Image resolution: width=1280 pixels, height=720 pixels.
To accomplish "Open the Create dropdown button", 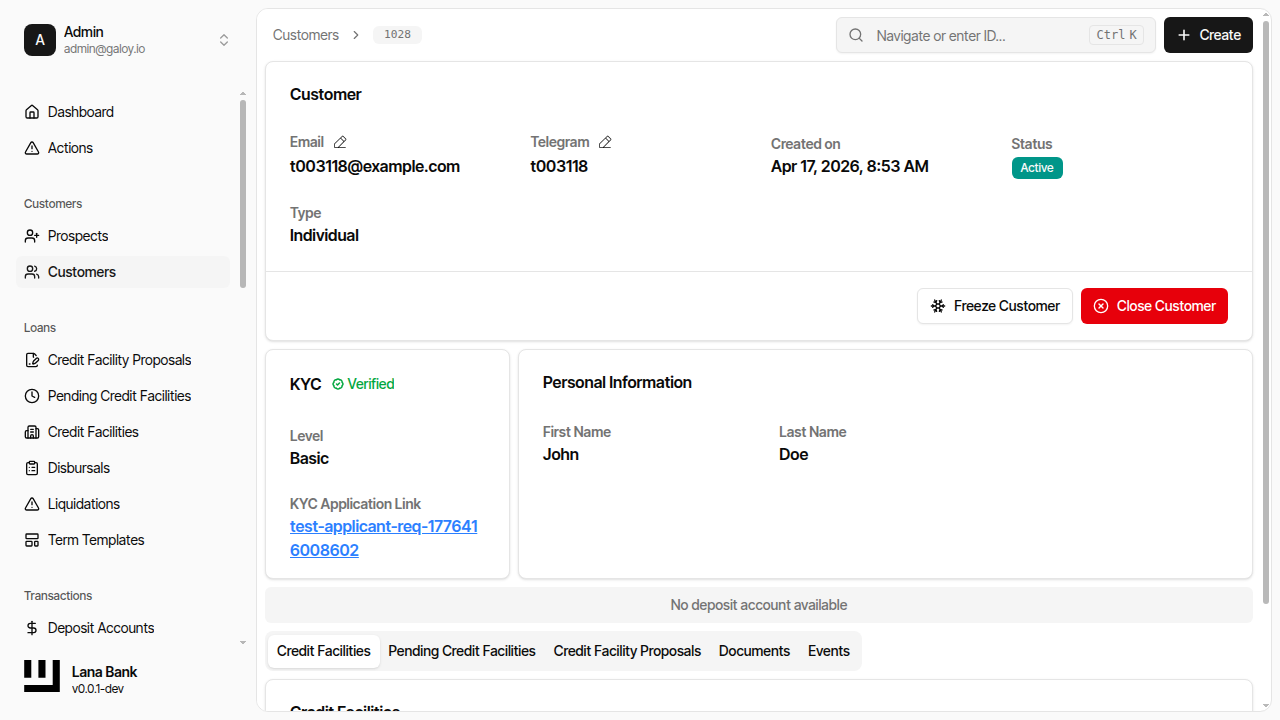I will (1208, 35).
